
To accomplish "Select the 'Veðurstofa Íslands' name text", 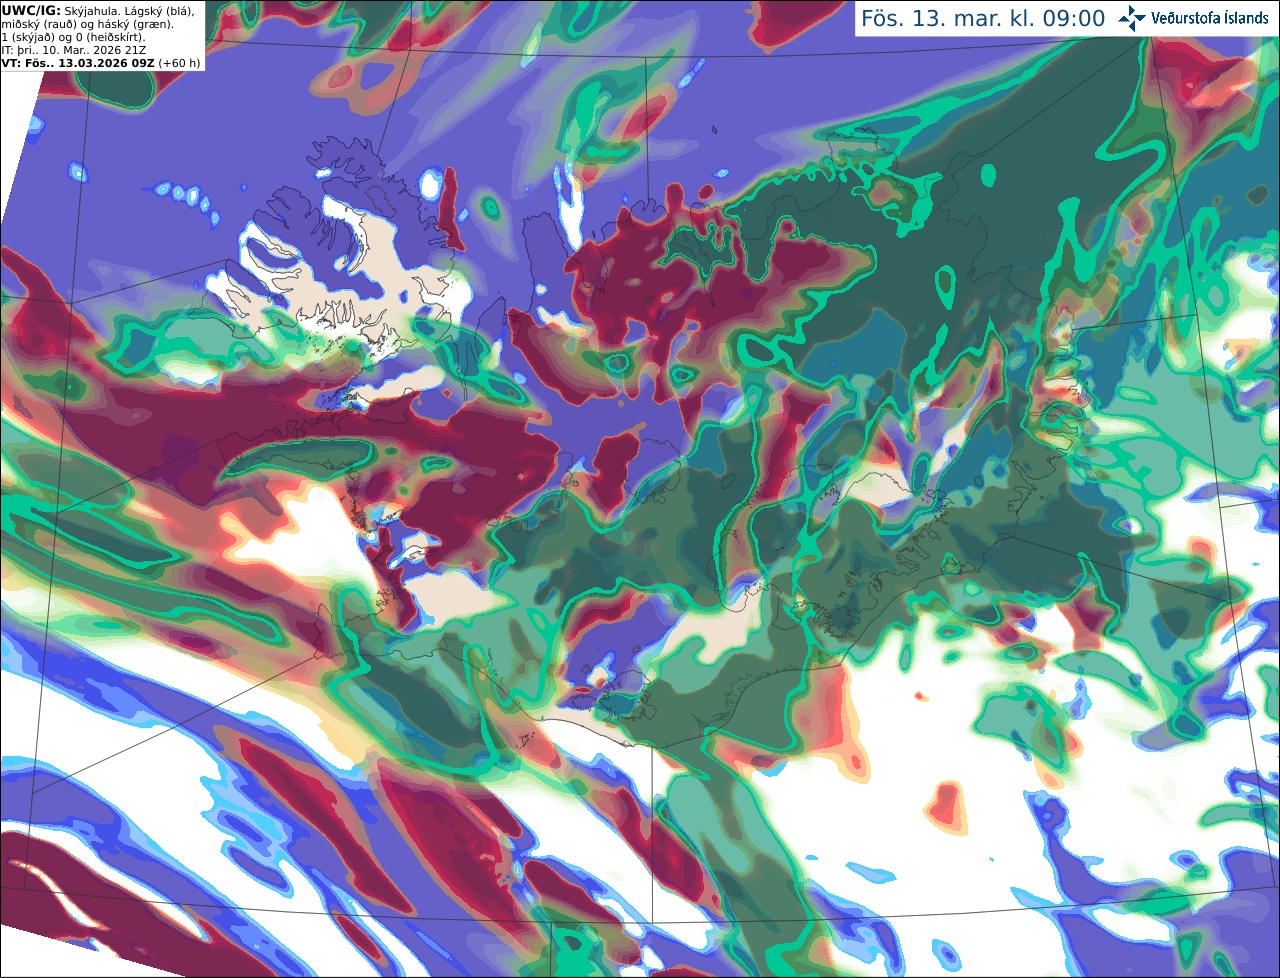I will click(x=1210, y=18).
